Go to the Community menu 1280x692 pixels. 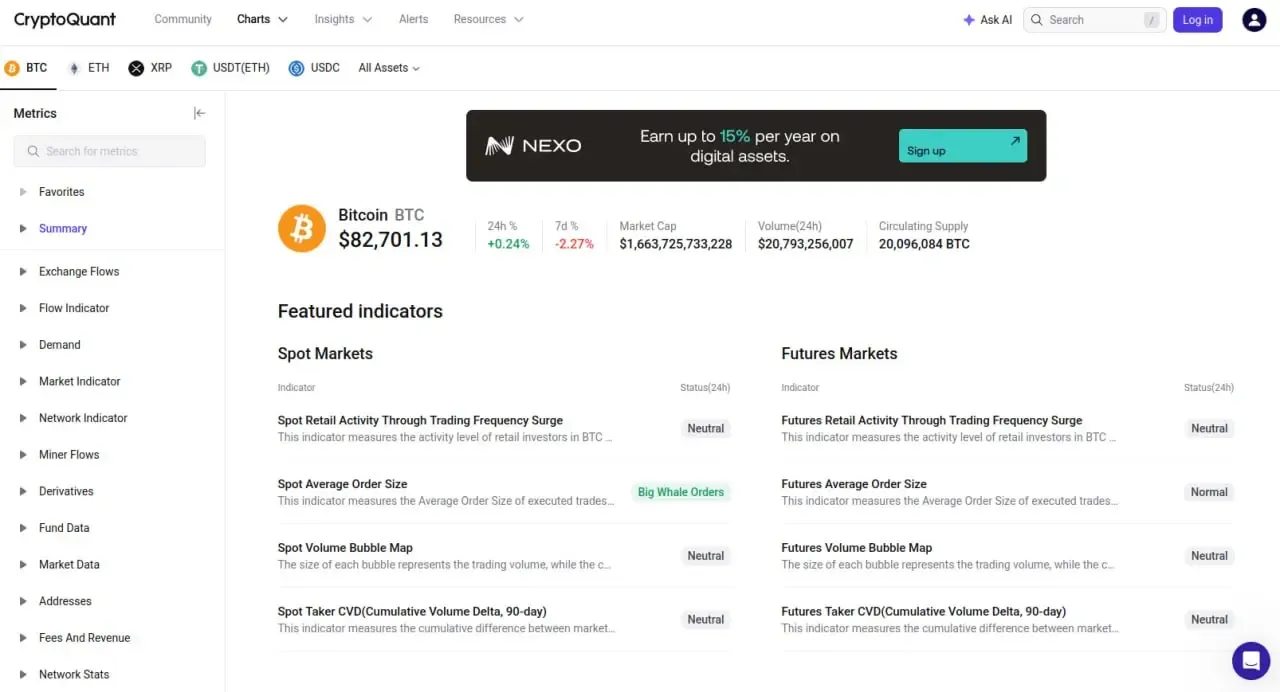(x=183, y=19)
